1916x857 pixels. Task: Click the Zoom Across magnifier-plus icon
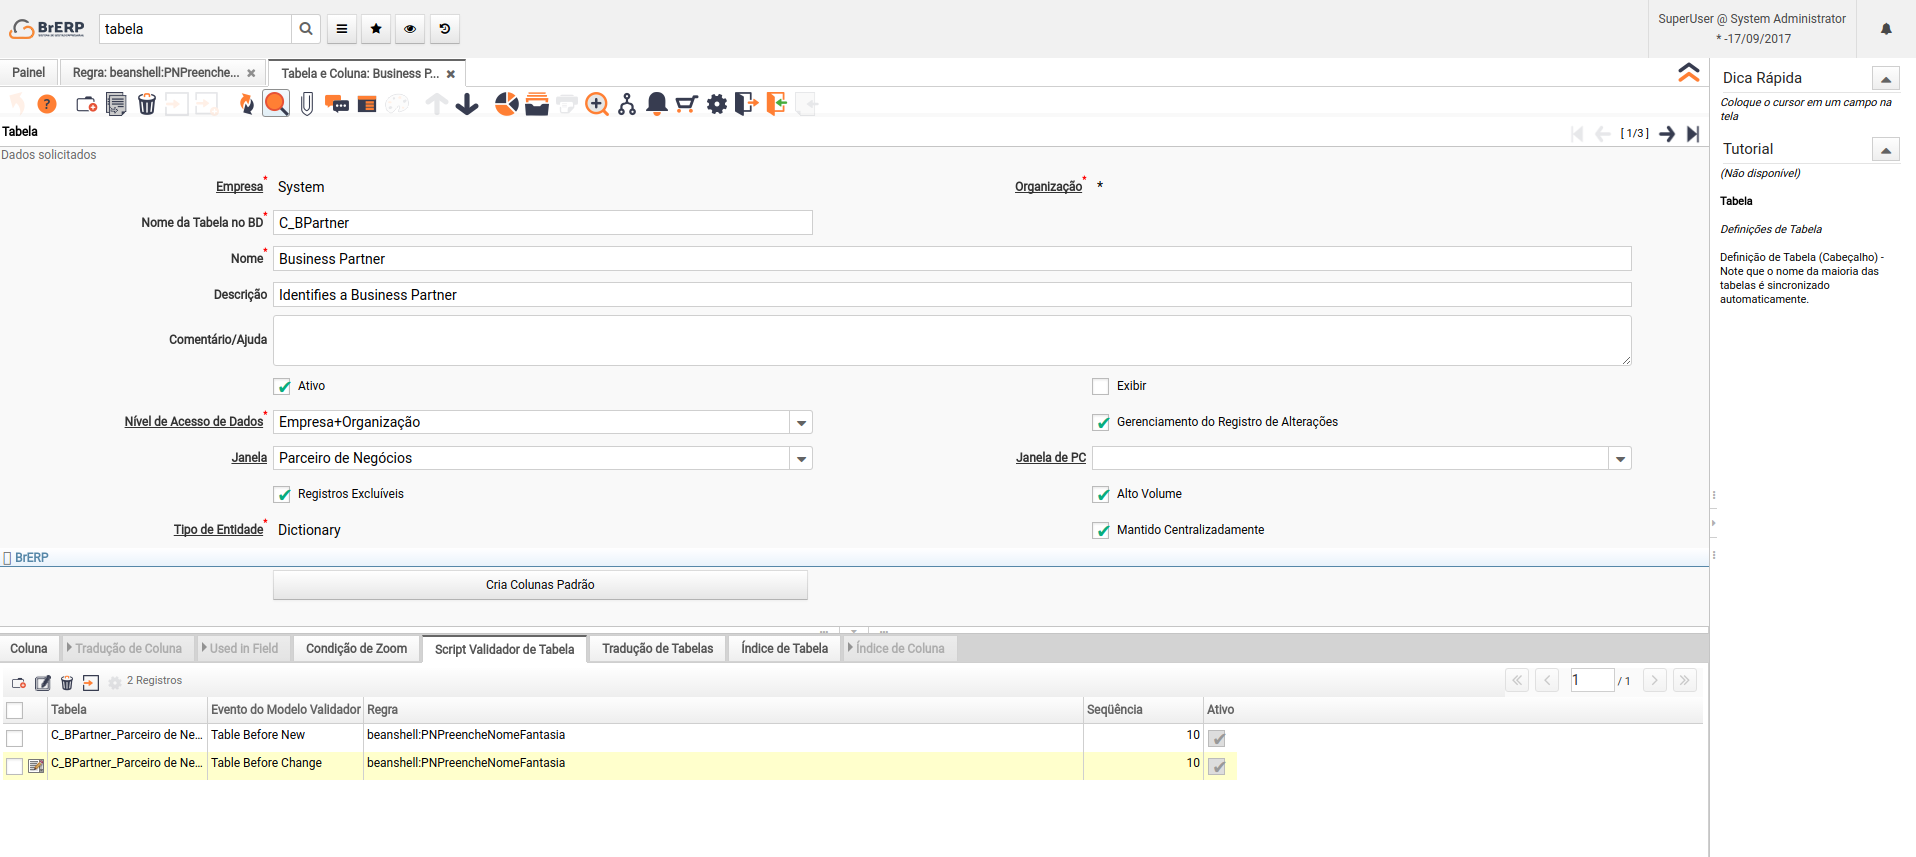[x=597, y=104]
